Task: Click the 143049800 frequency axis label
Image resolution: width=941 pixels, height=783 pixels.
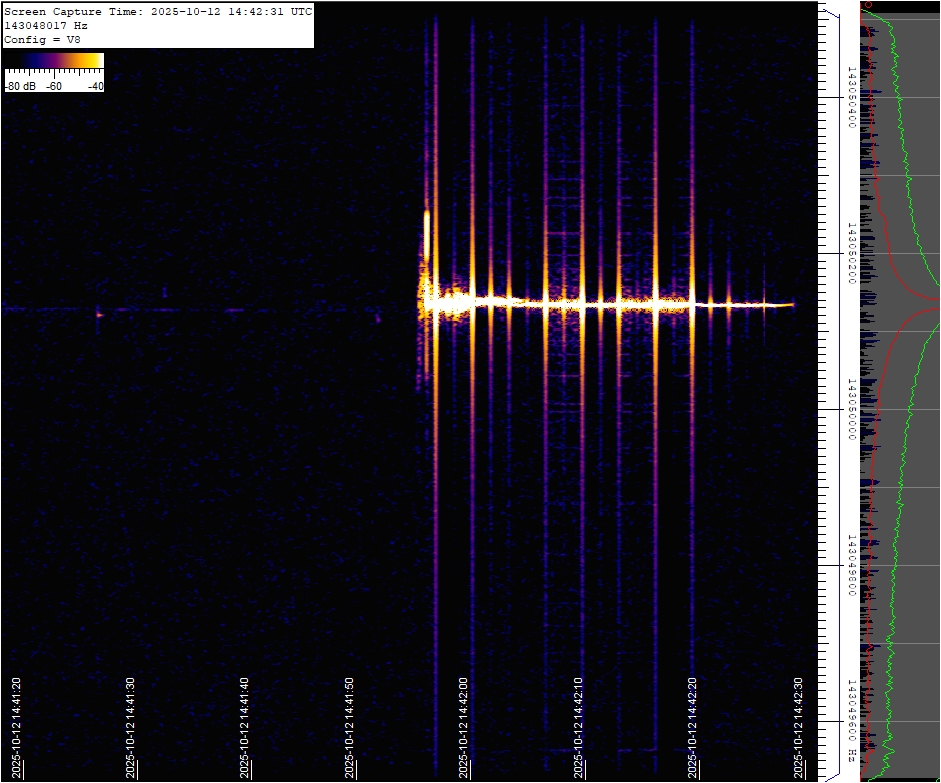Action: coord(851,565)
